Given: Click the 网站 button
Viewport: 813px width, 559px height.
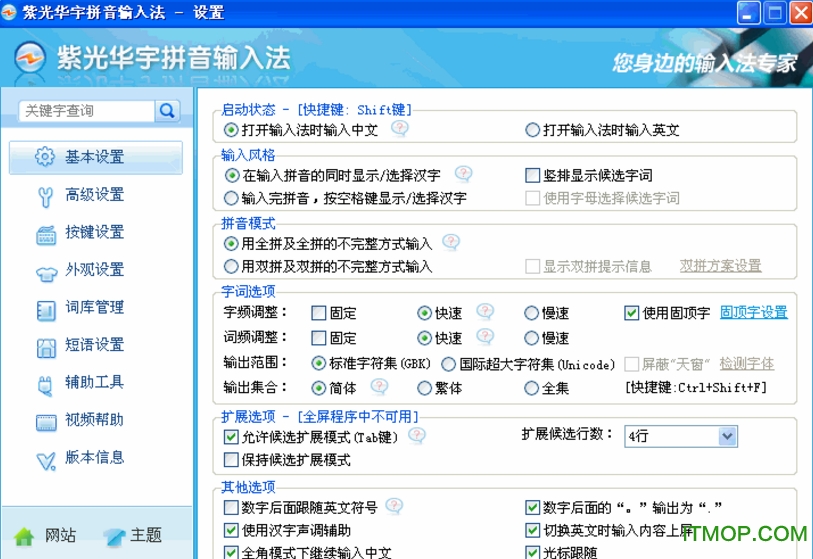Looking at the screenshot, I should [x=46, y=536].
